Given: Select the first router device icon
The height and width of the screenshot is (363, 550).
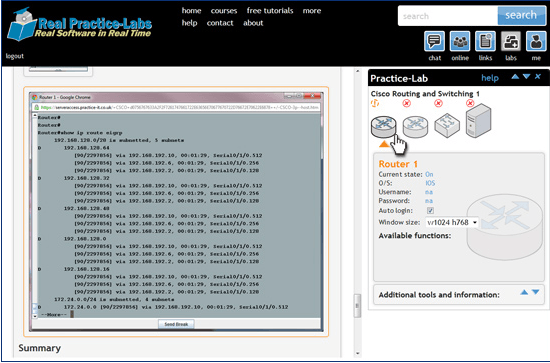Looking at the screenshot, I should pos(384,127).
